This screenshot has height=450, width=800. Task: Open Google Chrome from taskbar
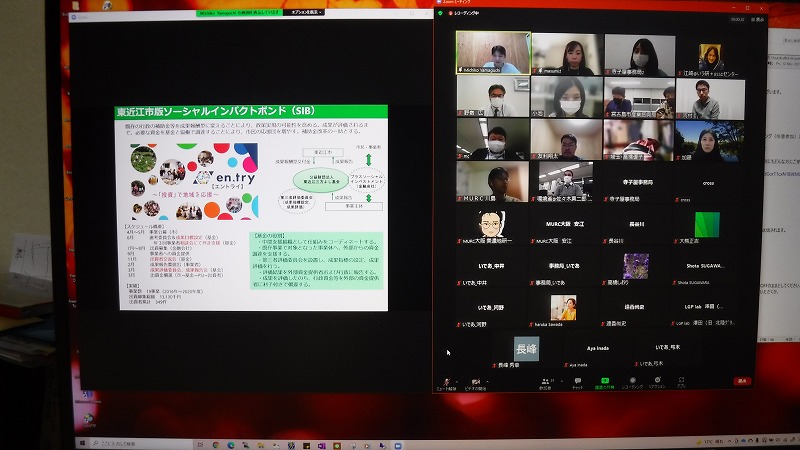pos(216,445)
